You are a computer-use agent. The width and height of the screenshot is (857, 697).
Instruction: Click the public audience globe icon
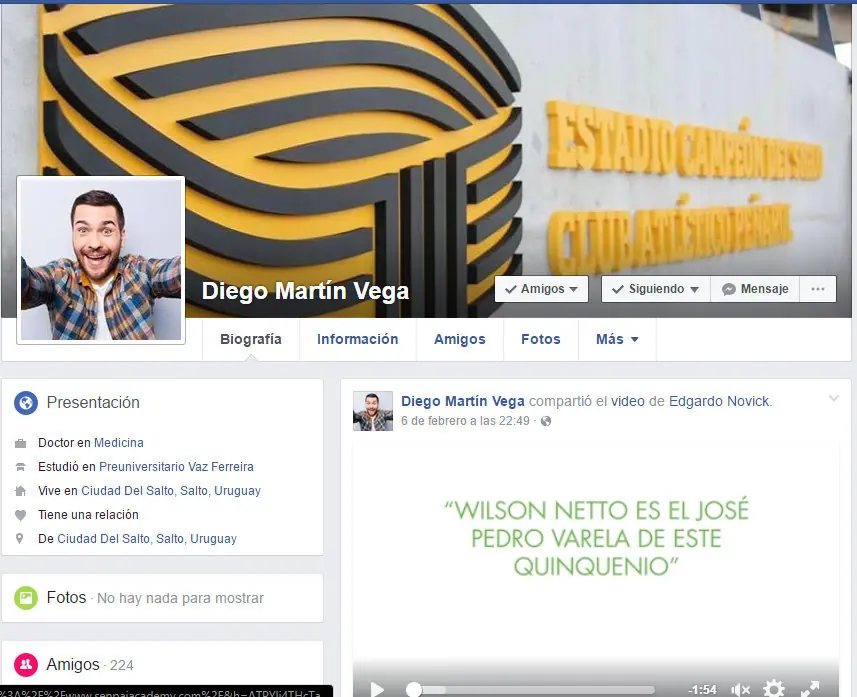click(545, 421)
